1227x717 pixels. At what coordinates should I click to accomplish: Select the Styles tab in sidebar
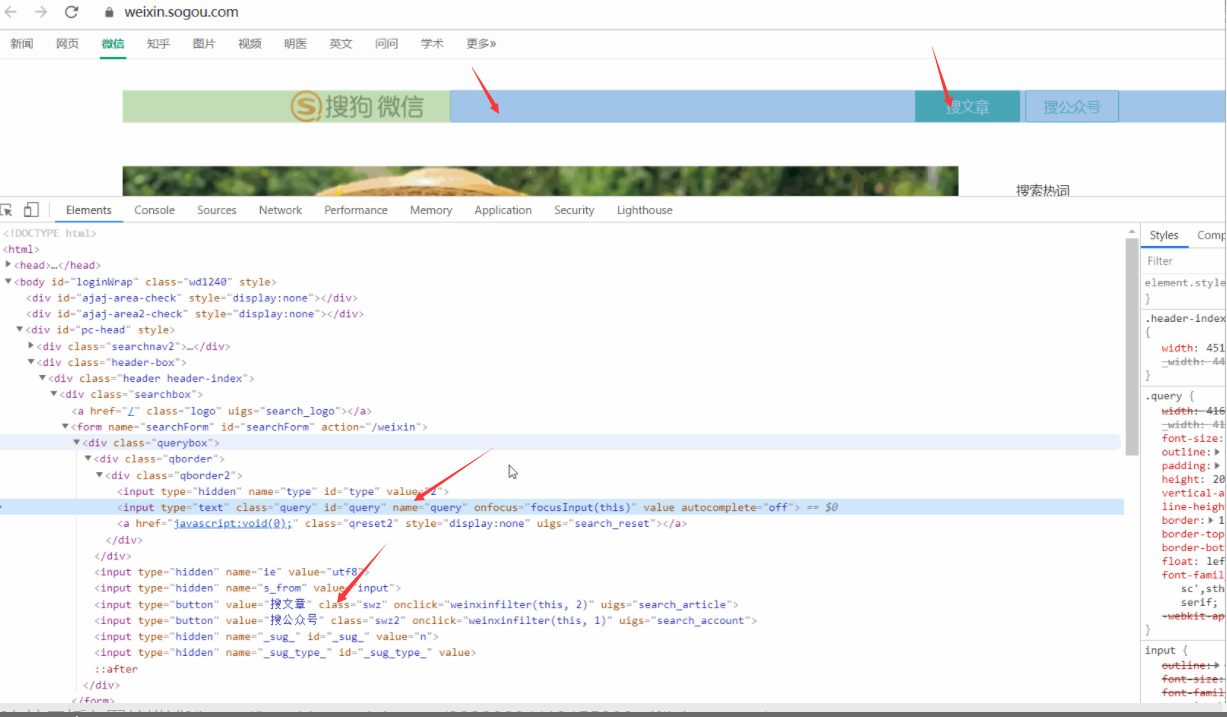coord(1164,235)
